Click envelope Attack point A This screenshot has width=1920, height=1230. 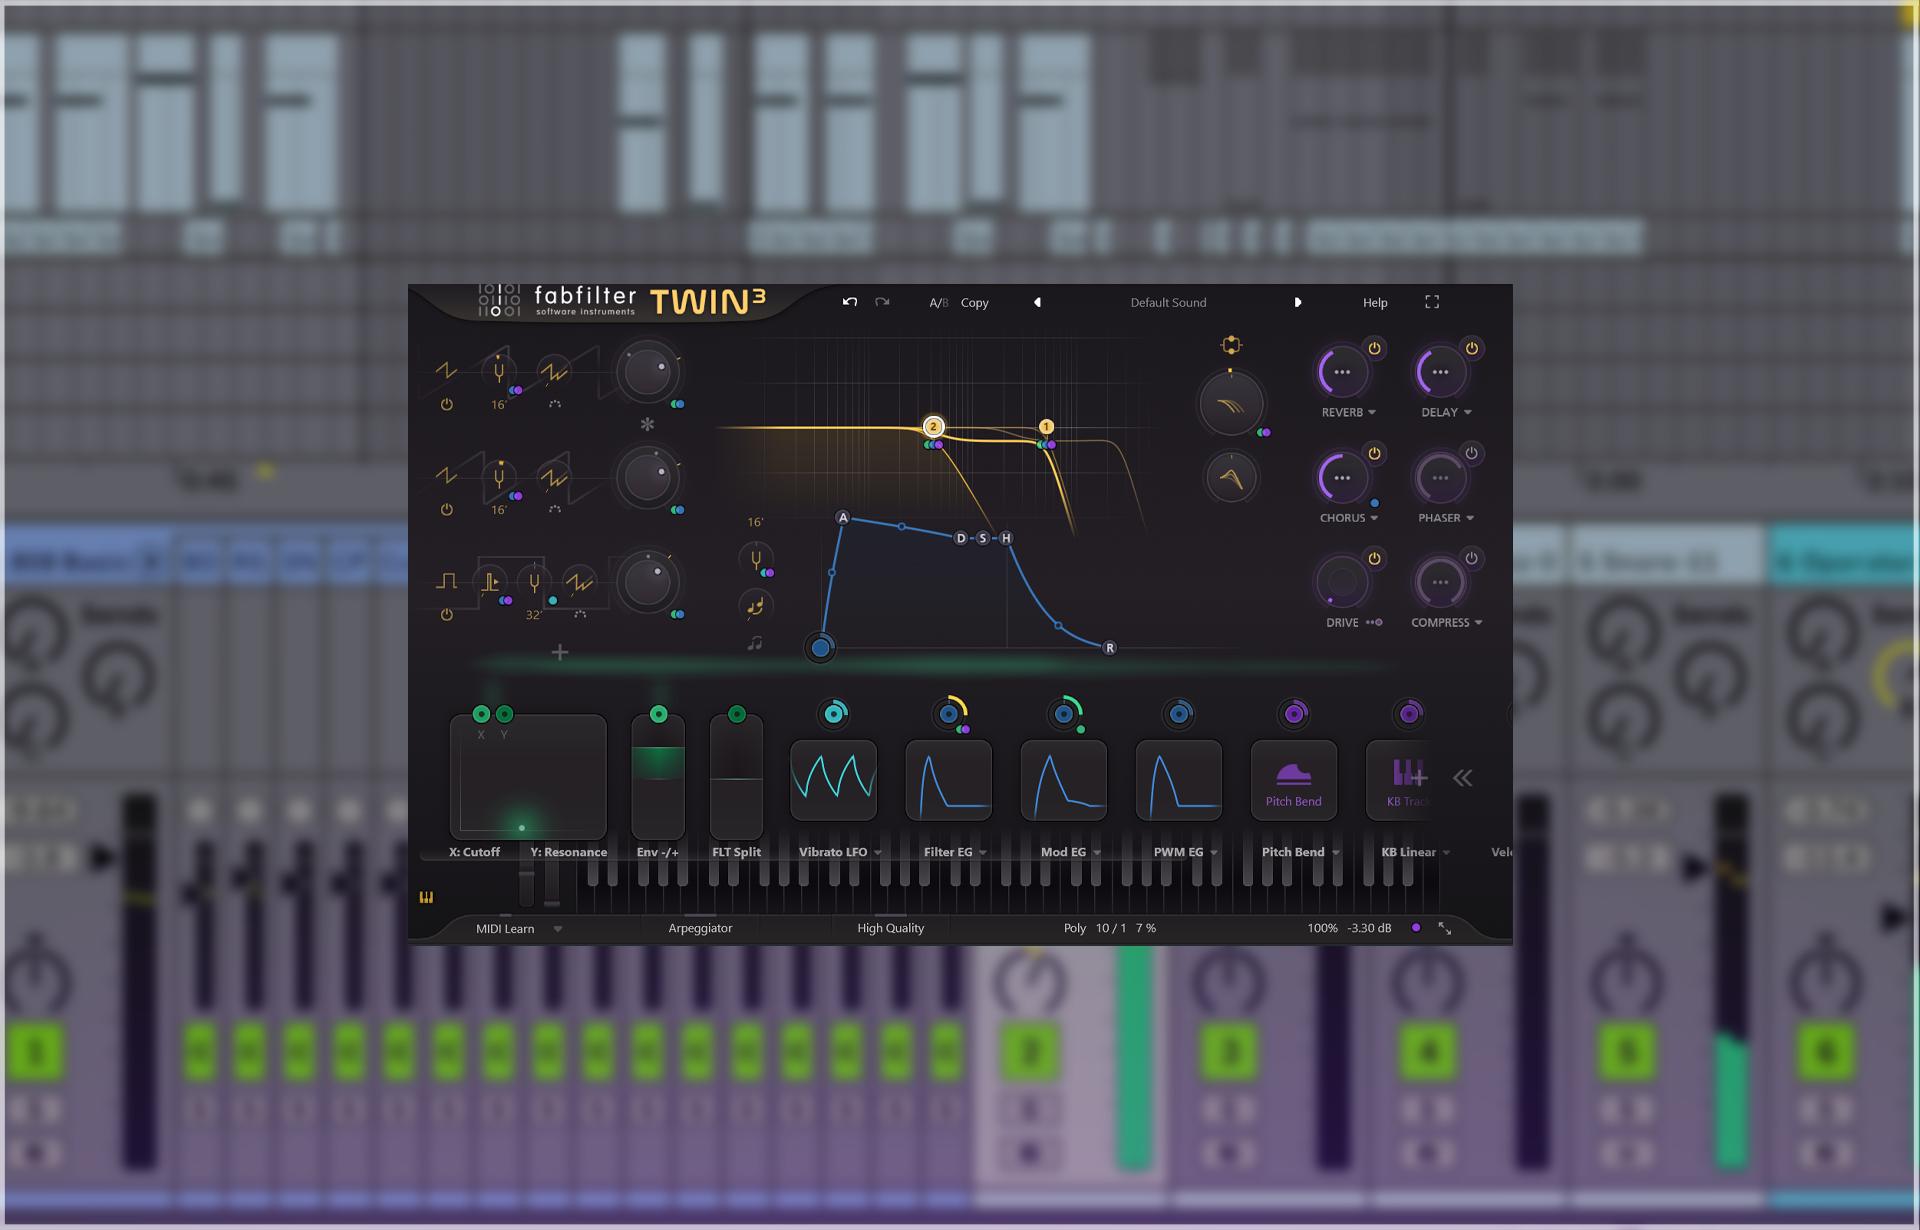(842, 518)
